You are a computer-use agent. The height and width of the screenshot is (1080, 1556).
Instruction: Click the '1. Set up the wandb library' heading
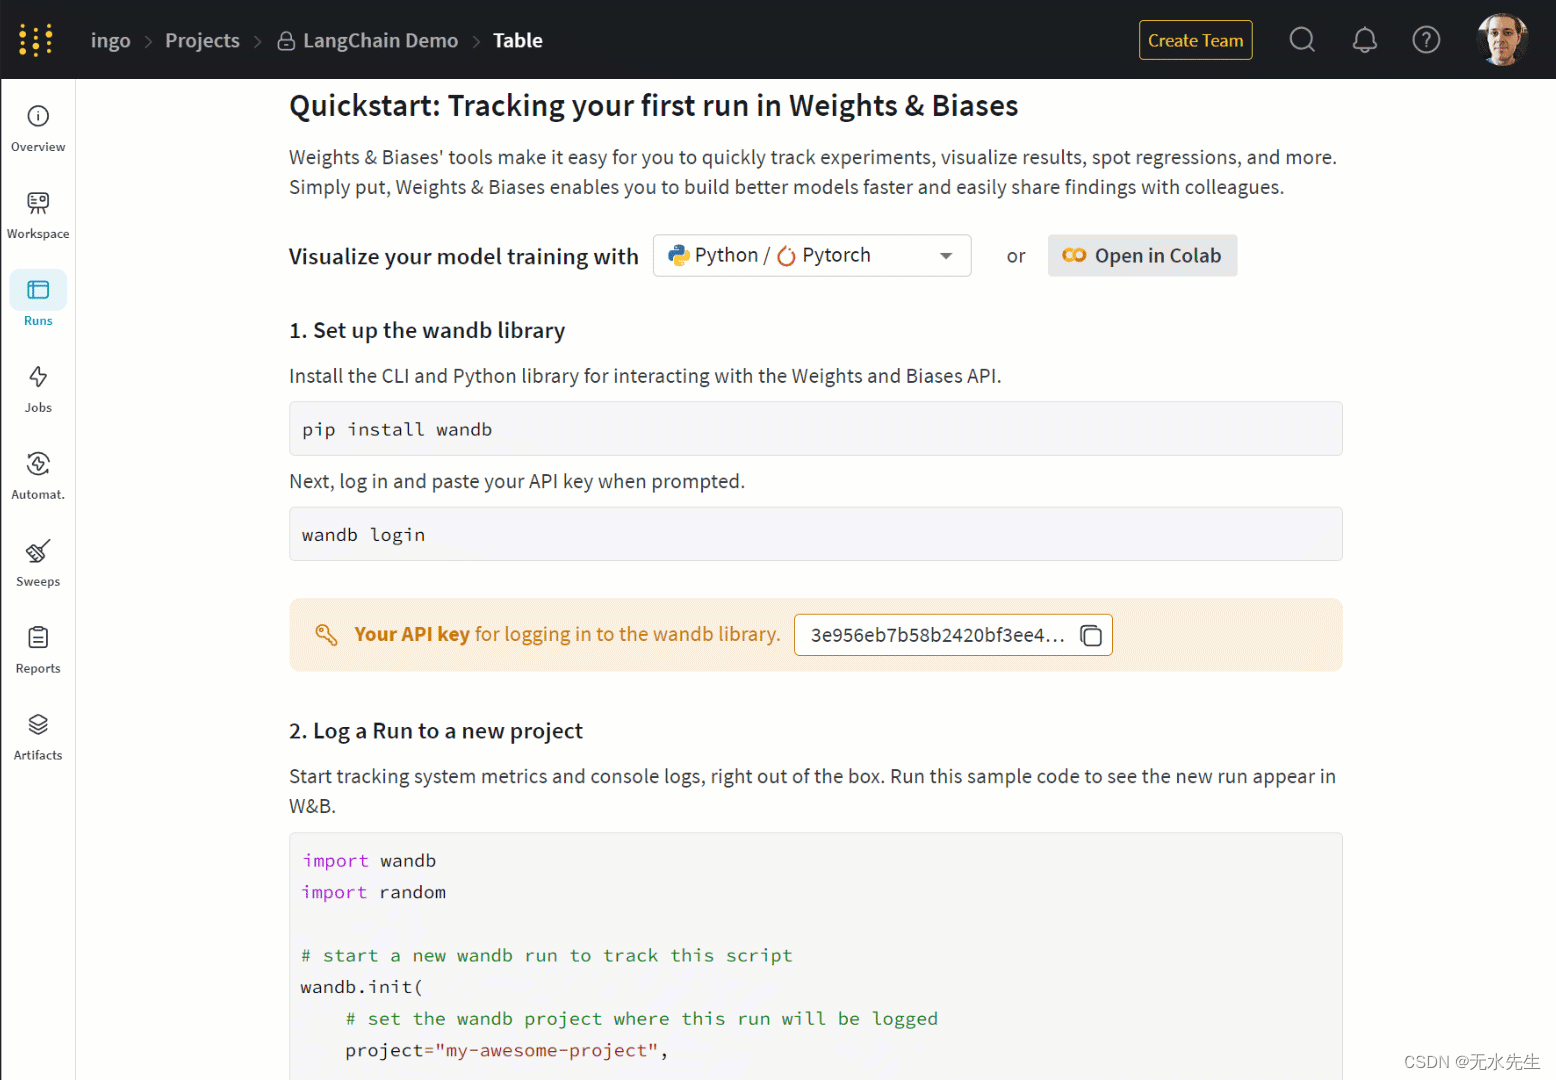pyautogui.click(x=427, y=330)
